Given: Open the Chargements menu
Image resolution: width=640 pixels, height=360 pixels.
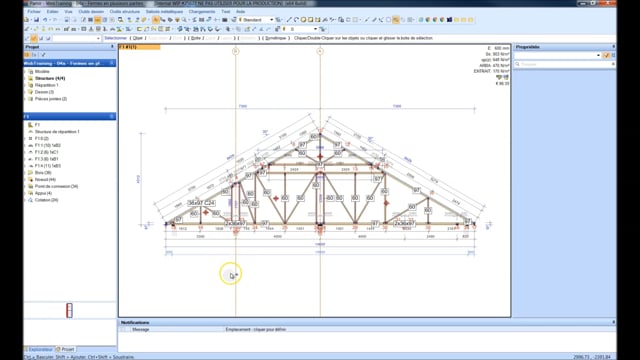Looking at the screenshot, I should click(202, 11).
